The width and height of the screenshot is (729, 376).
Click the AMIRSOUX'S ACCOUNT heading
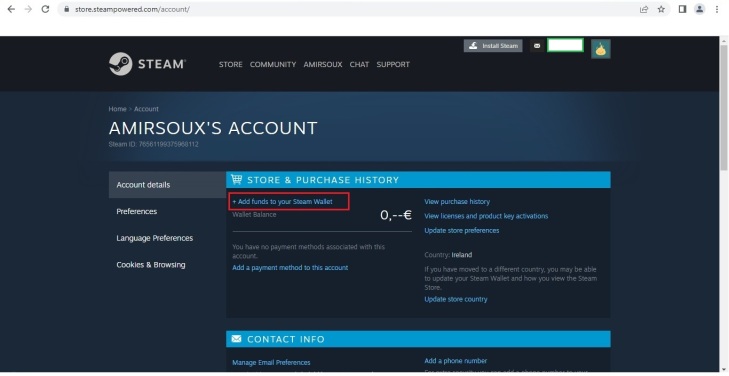pos(213,128)
